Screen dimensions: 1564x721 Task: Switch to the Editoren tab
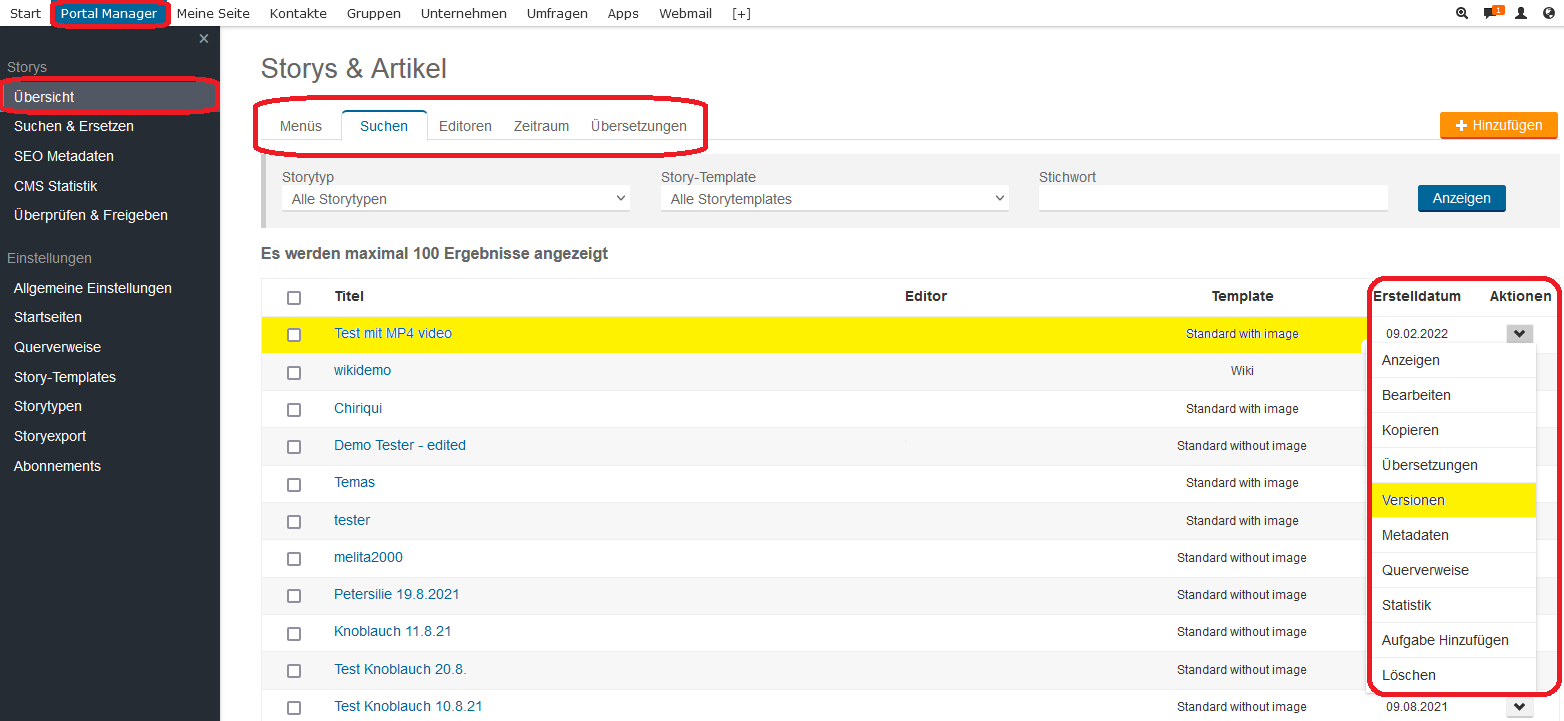click(465, 126)
